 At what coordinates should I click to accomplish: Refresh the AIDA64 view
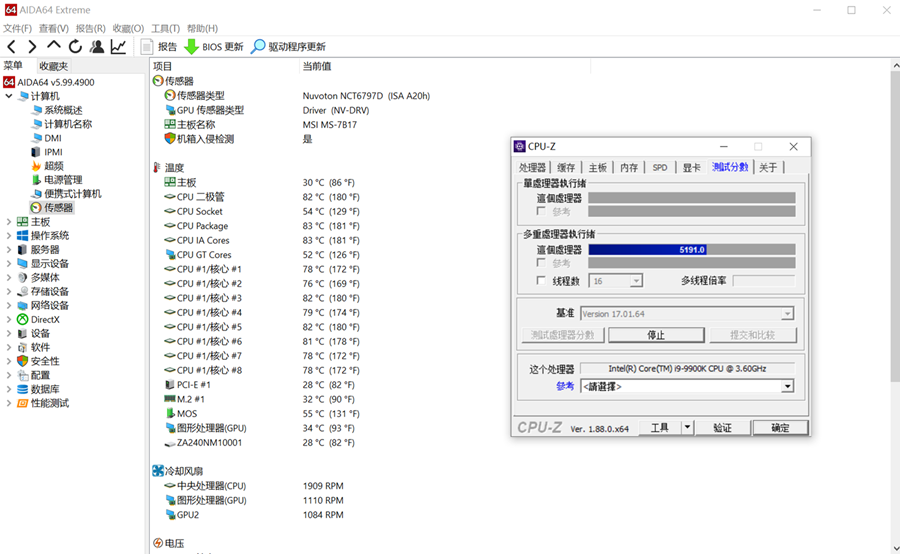coord(75,47)
